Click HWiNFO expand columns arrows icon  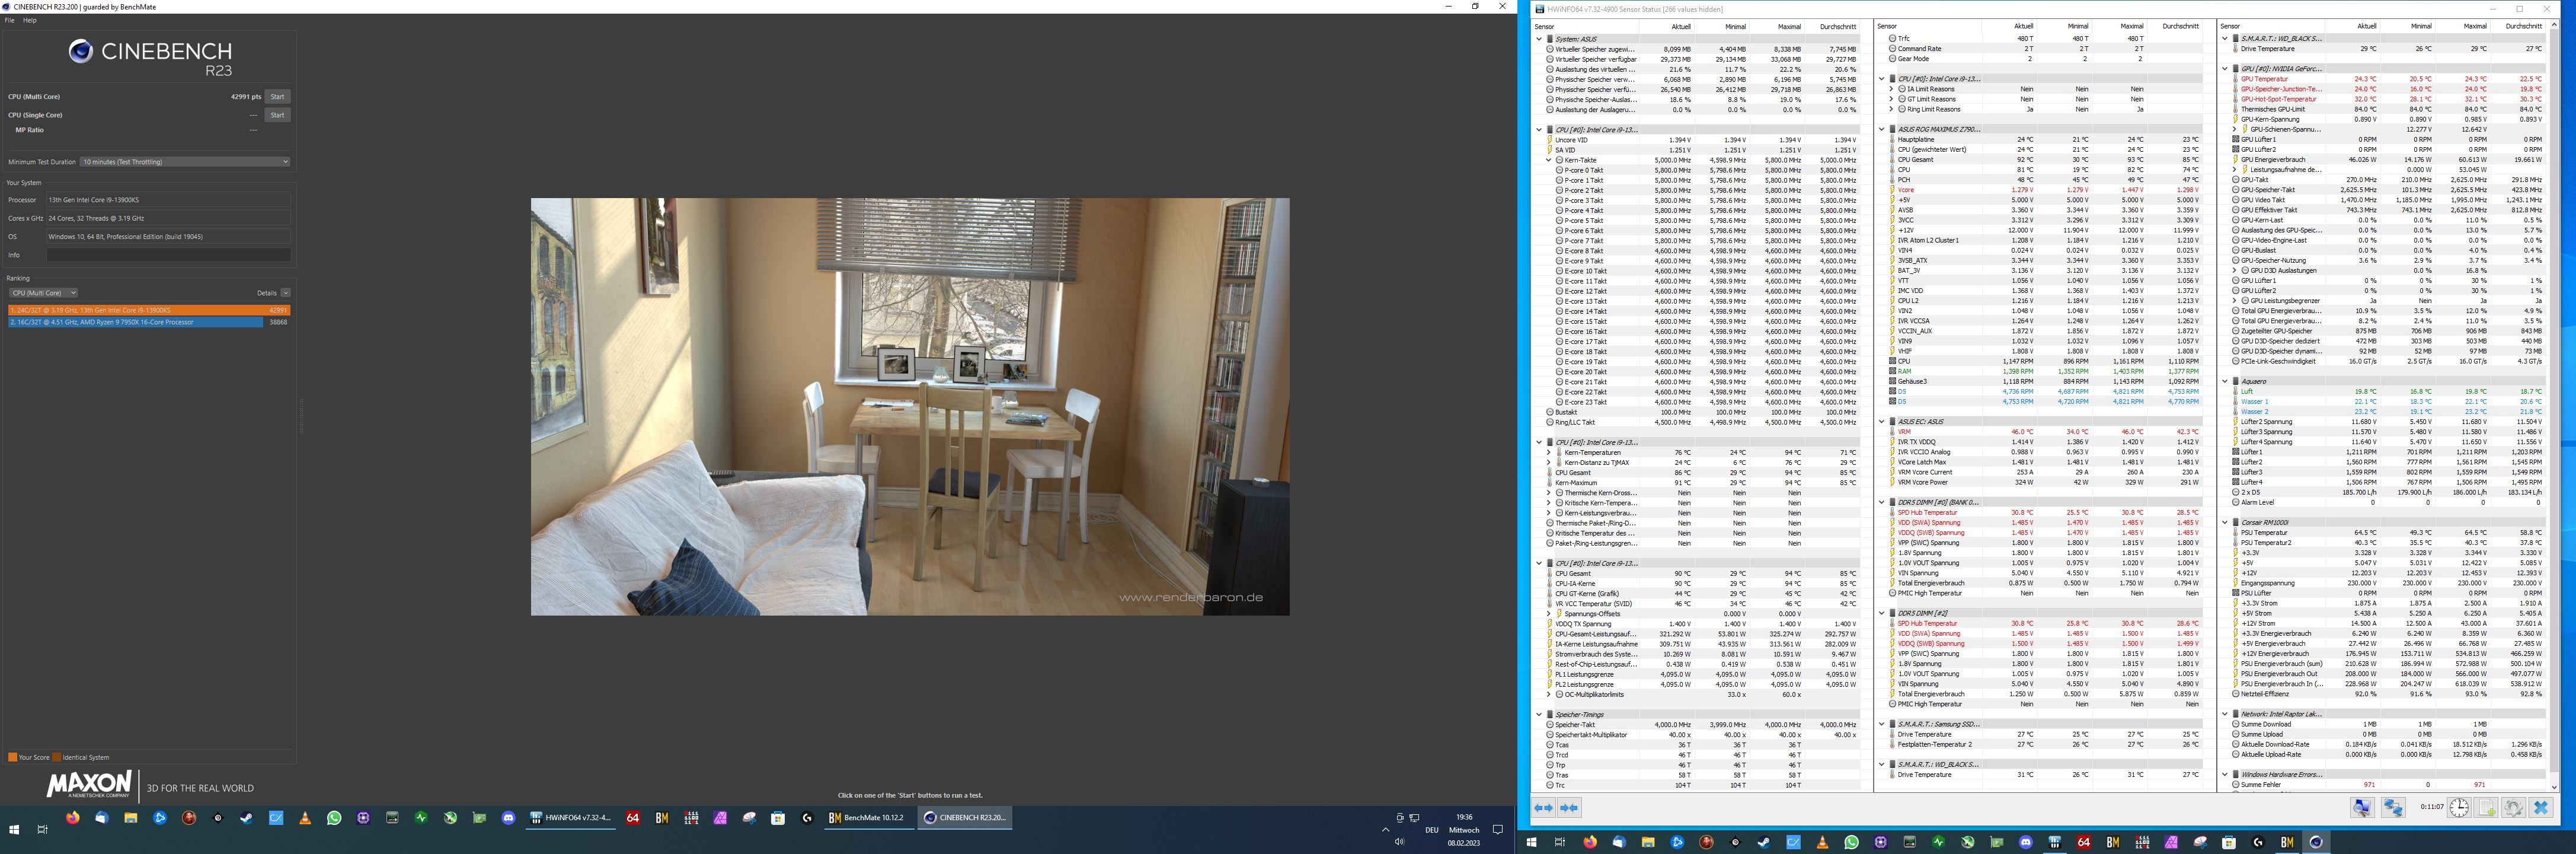(1543, 807)
